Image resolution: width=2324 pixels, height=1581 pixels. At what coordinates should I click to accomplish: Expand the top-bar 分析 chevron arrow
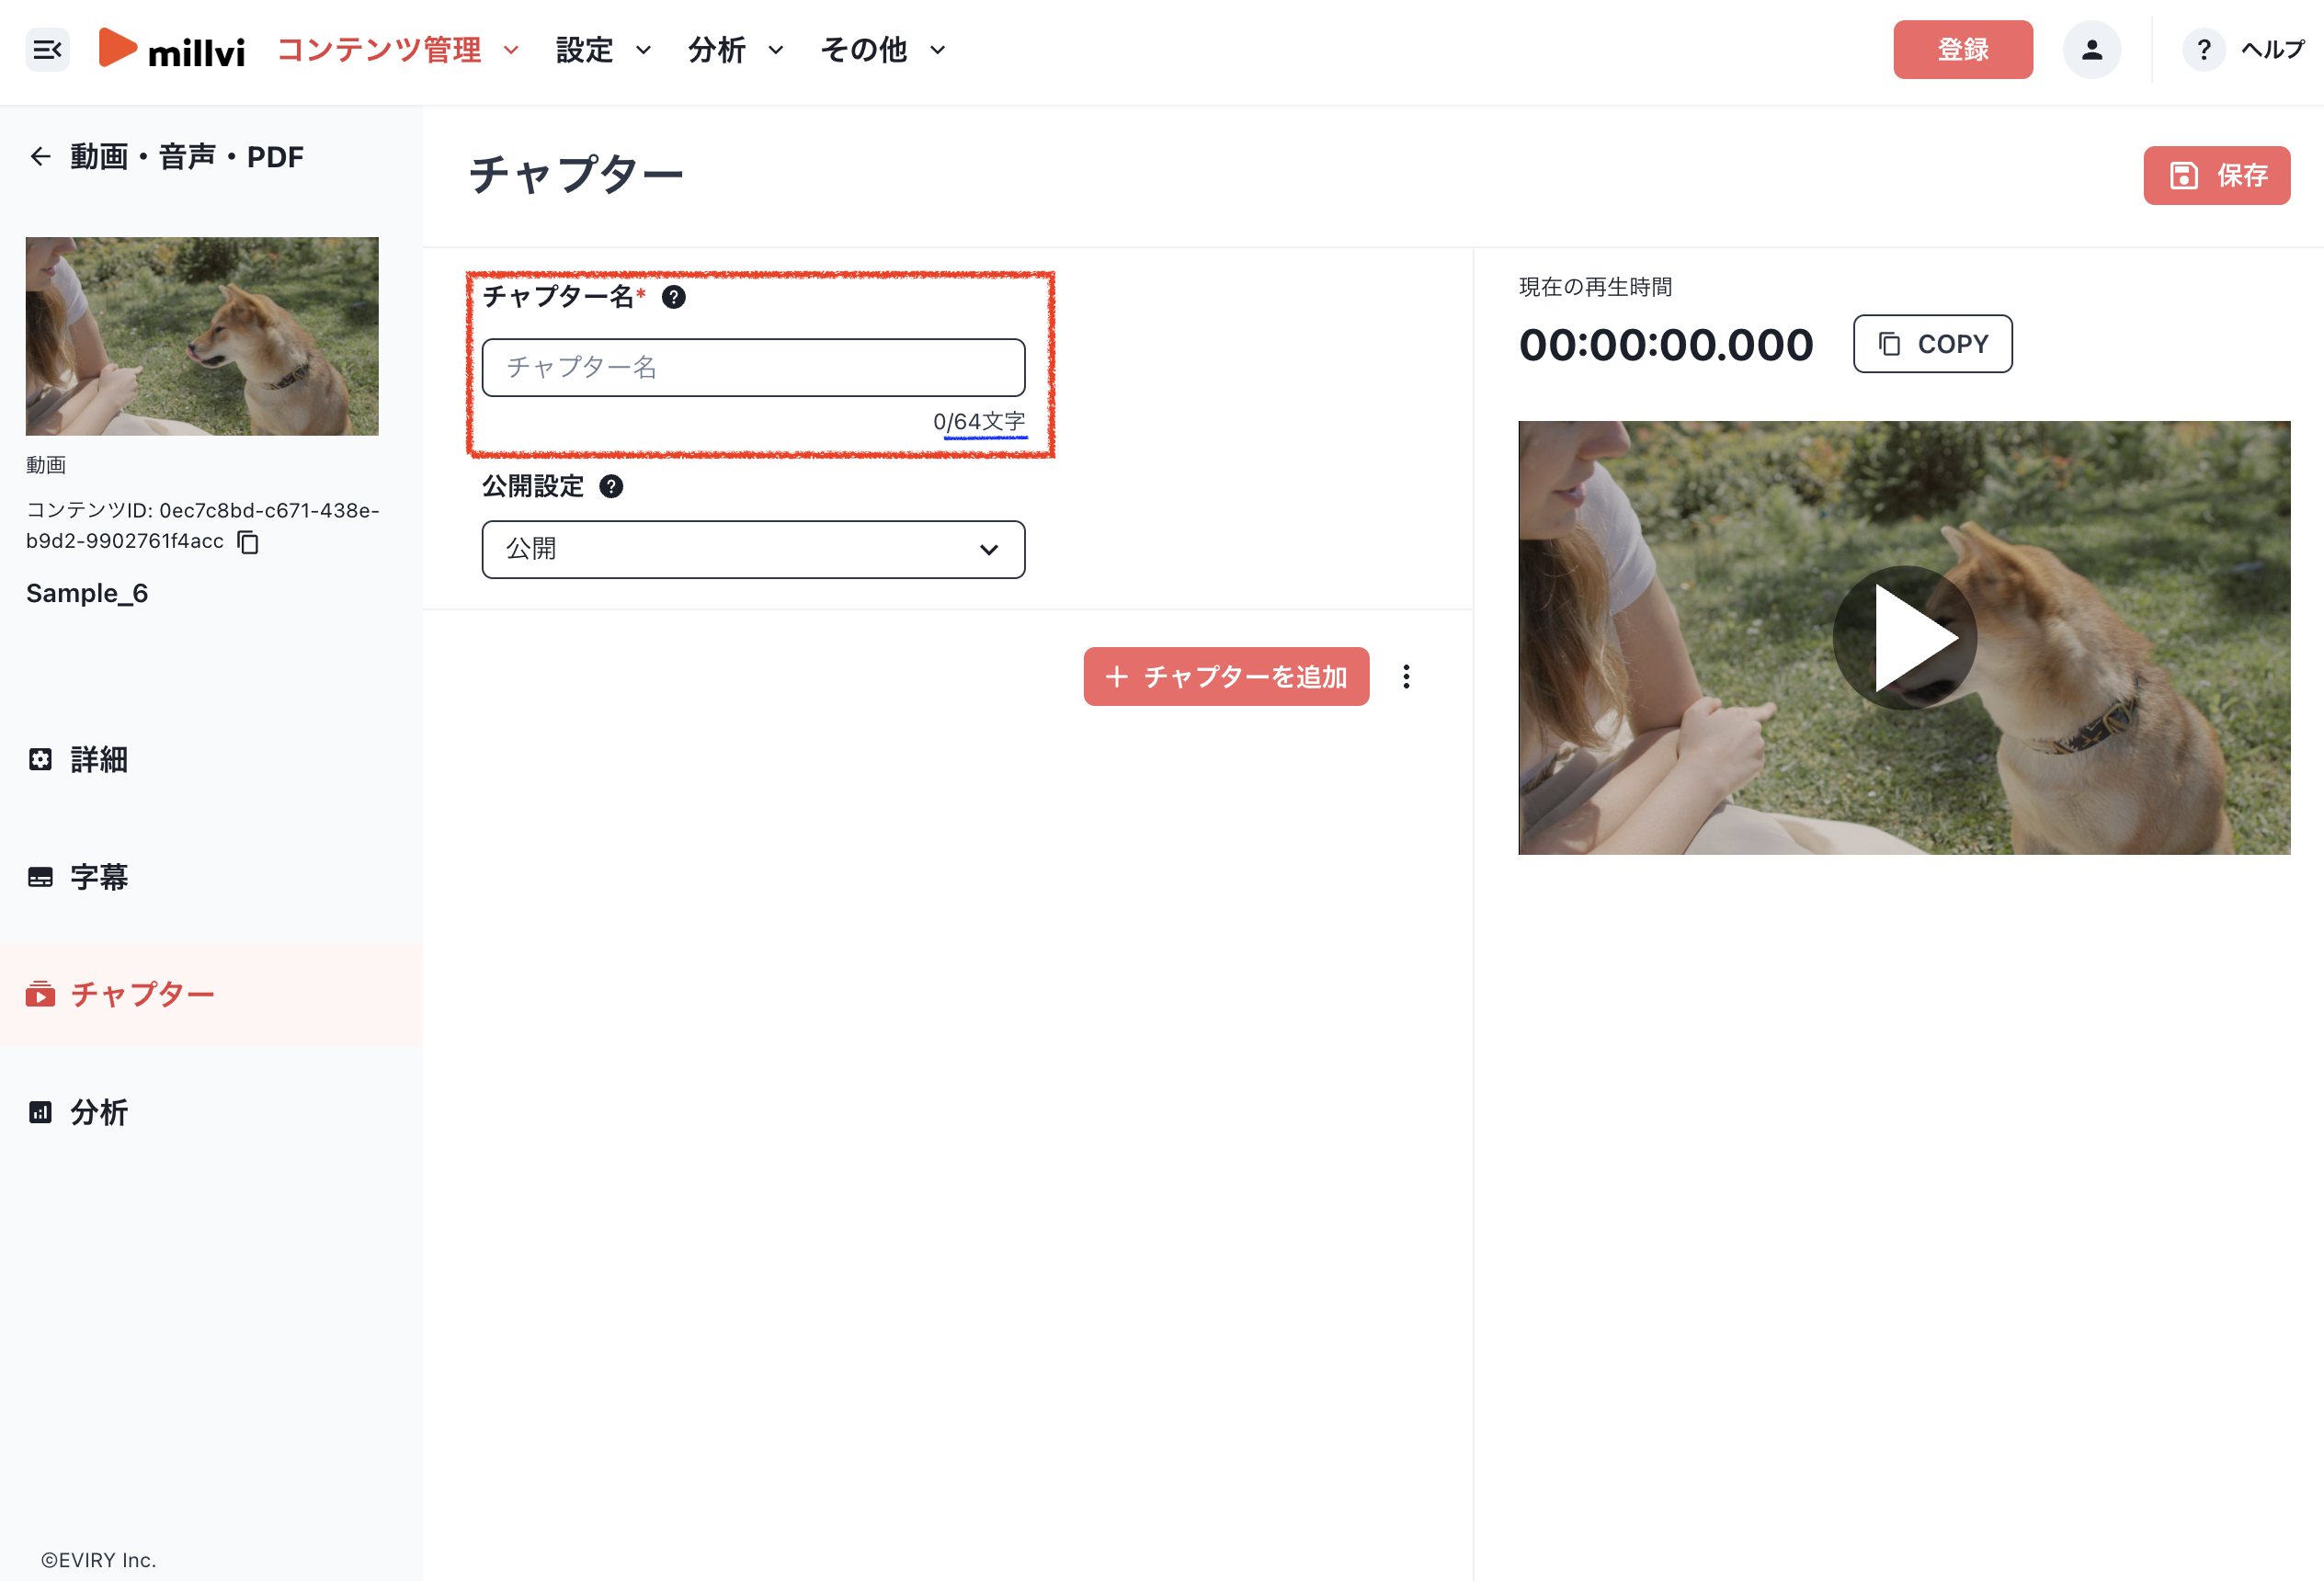pos(775,50)
